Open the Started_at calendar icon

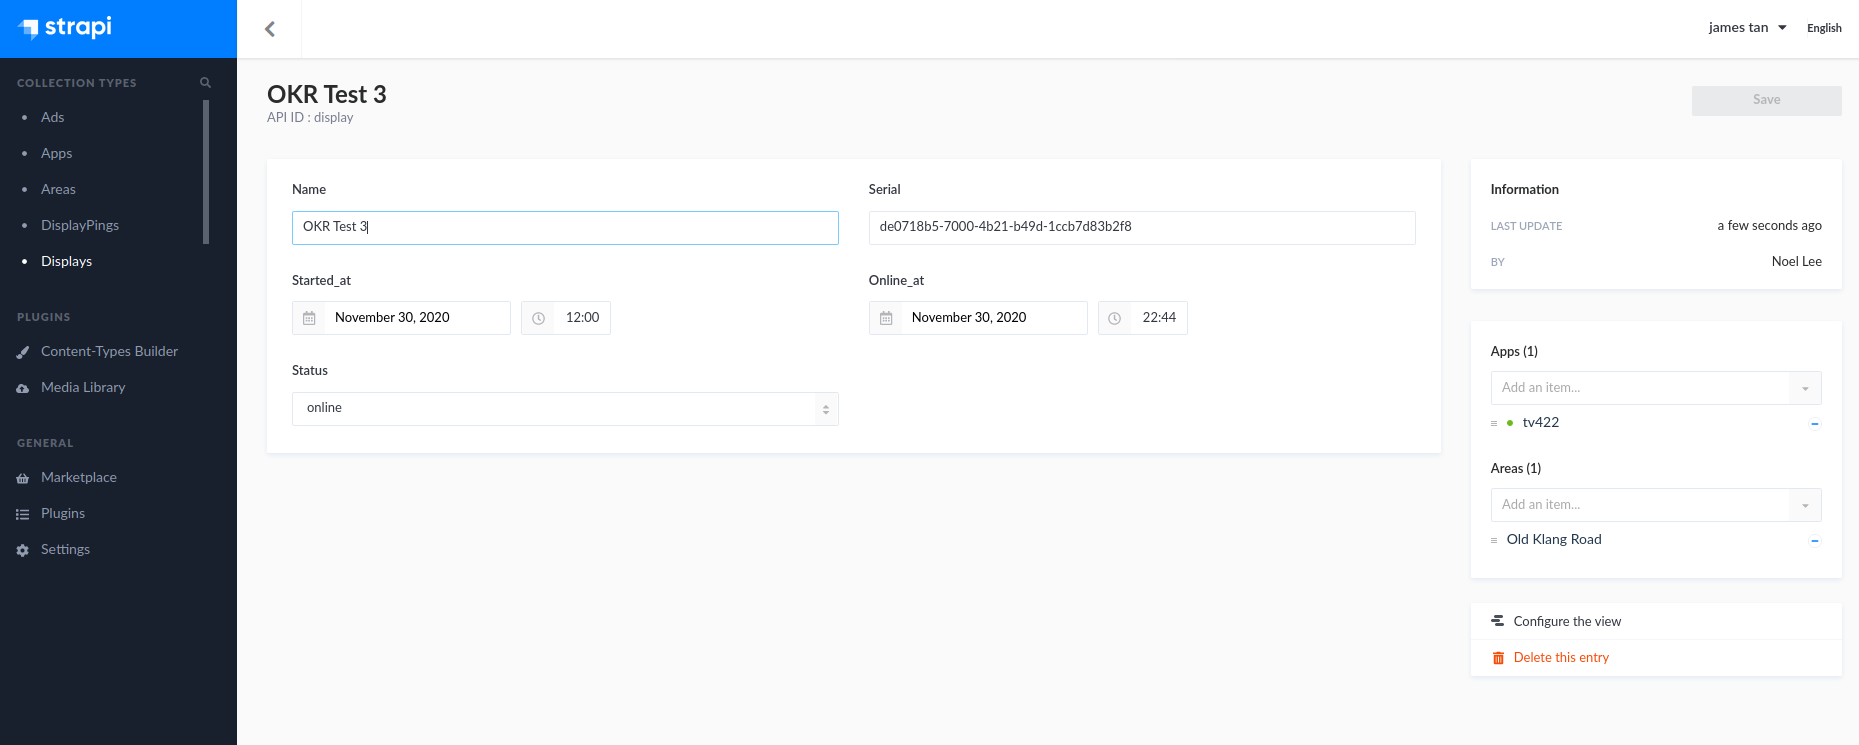pos(309,318)
